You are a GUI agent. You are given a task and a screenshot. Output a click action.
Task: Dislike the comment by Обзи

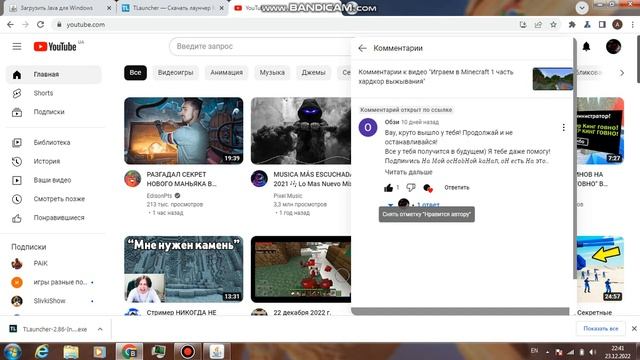point(411,188)
